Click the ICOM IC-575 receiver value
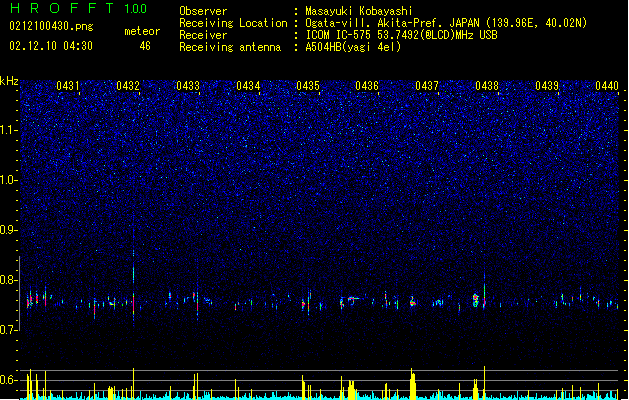 [x=401, y=35]
